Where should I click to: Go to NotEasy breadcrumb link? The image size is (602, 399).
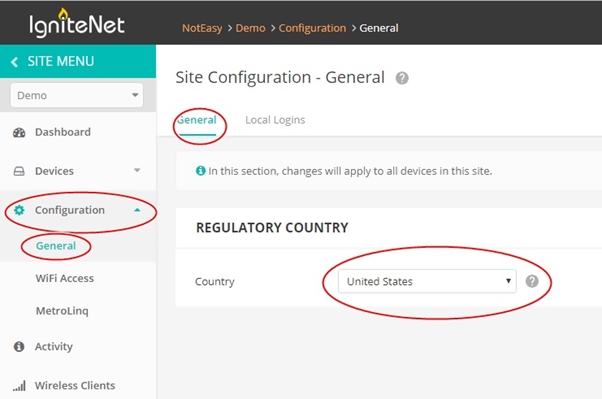tap(202, 28)
